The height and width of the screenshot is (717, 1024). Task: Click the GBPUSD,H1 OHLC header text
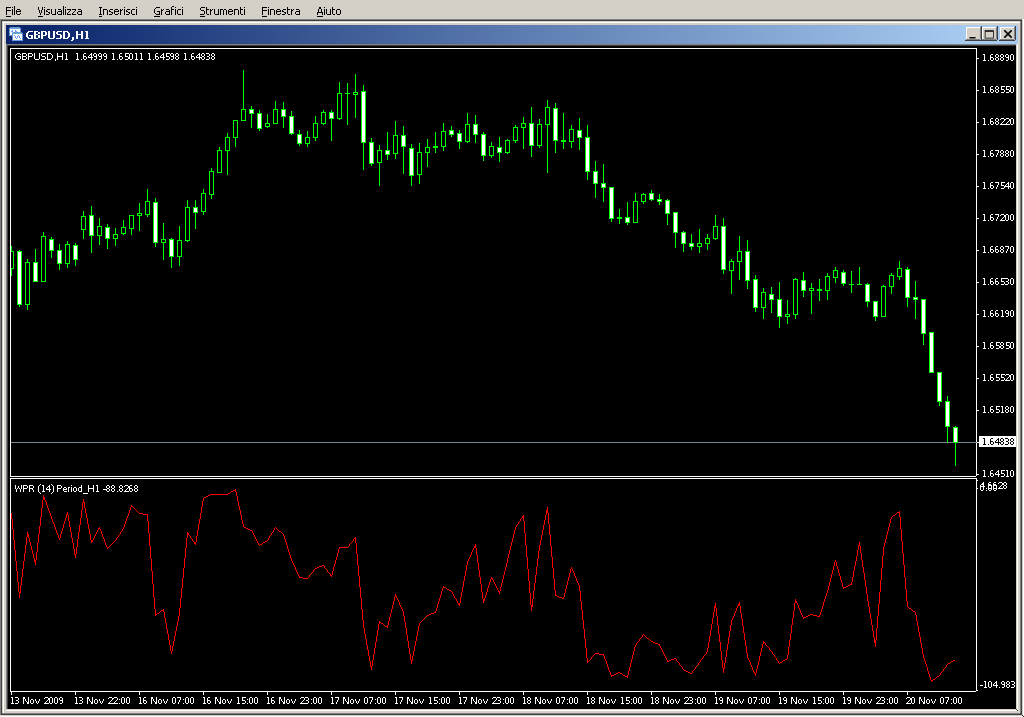point(115,57)
